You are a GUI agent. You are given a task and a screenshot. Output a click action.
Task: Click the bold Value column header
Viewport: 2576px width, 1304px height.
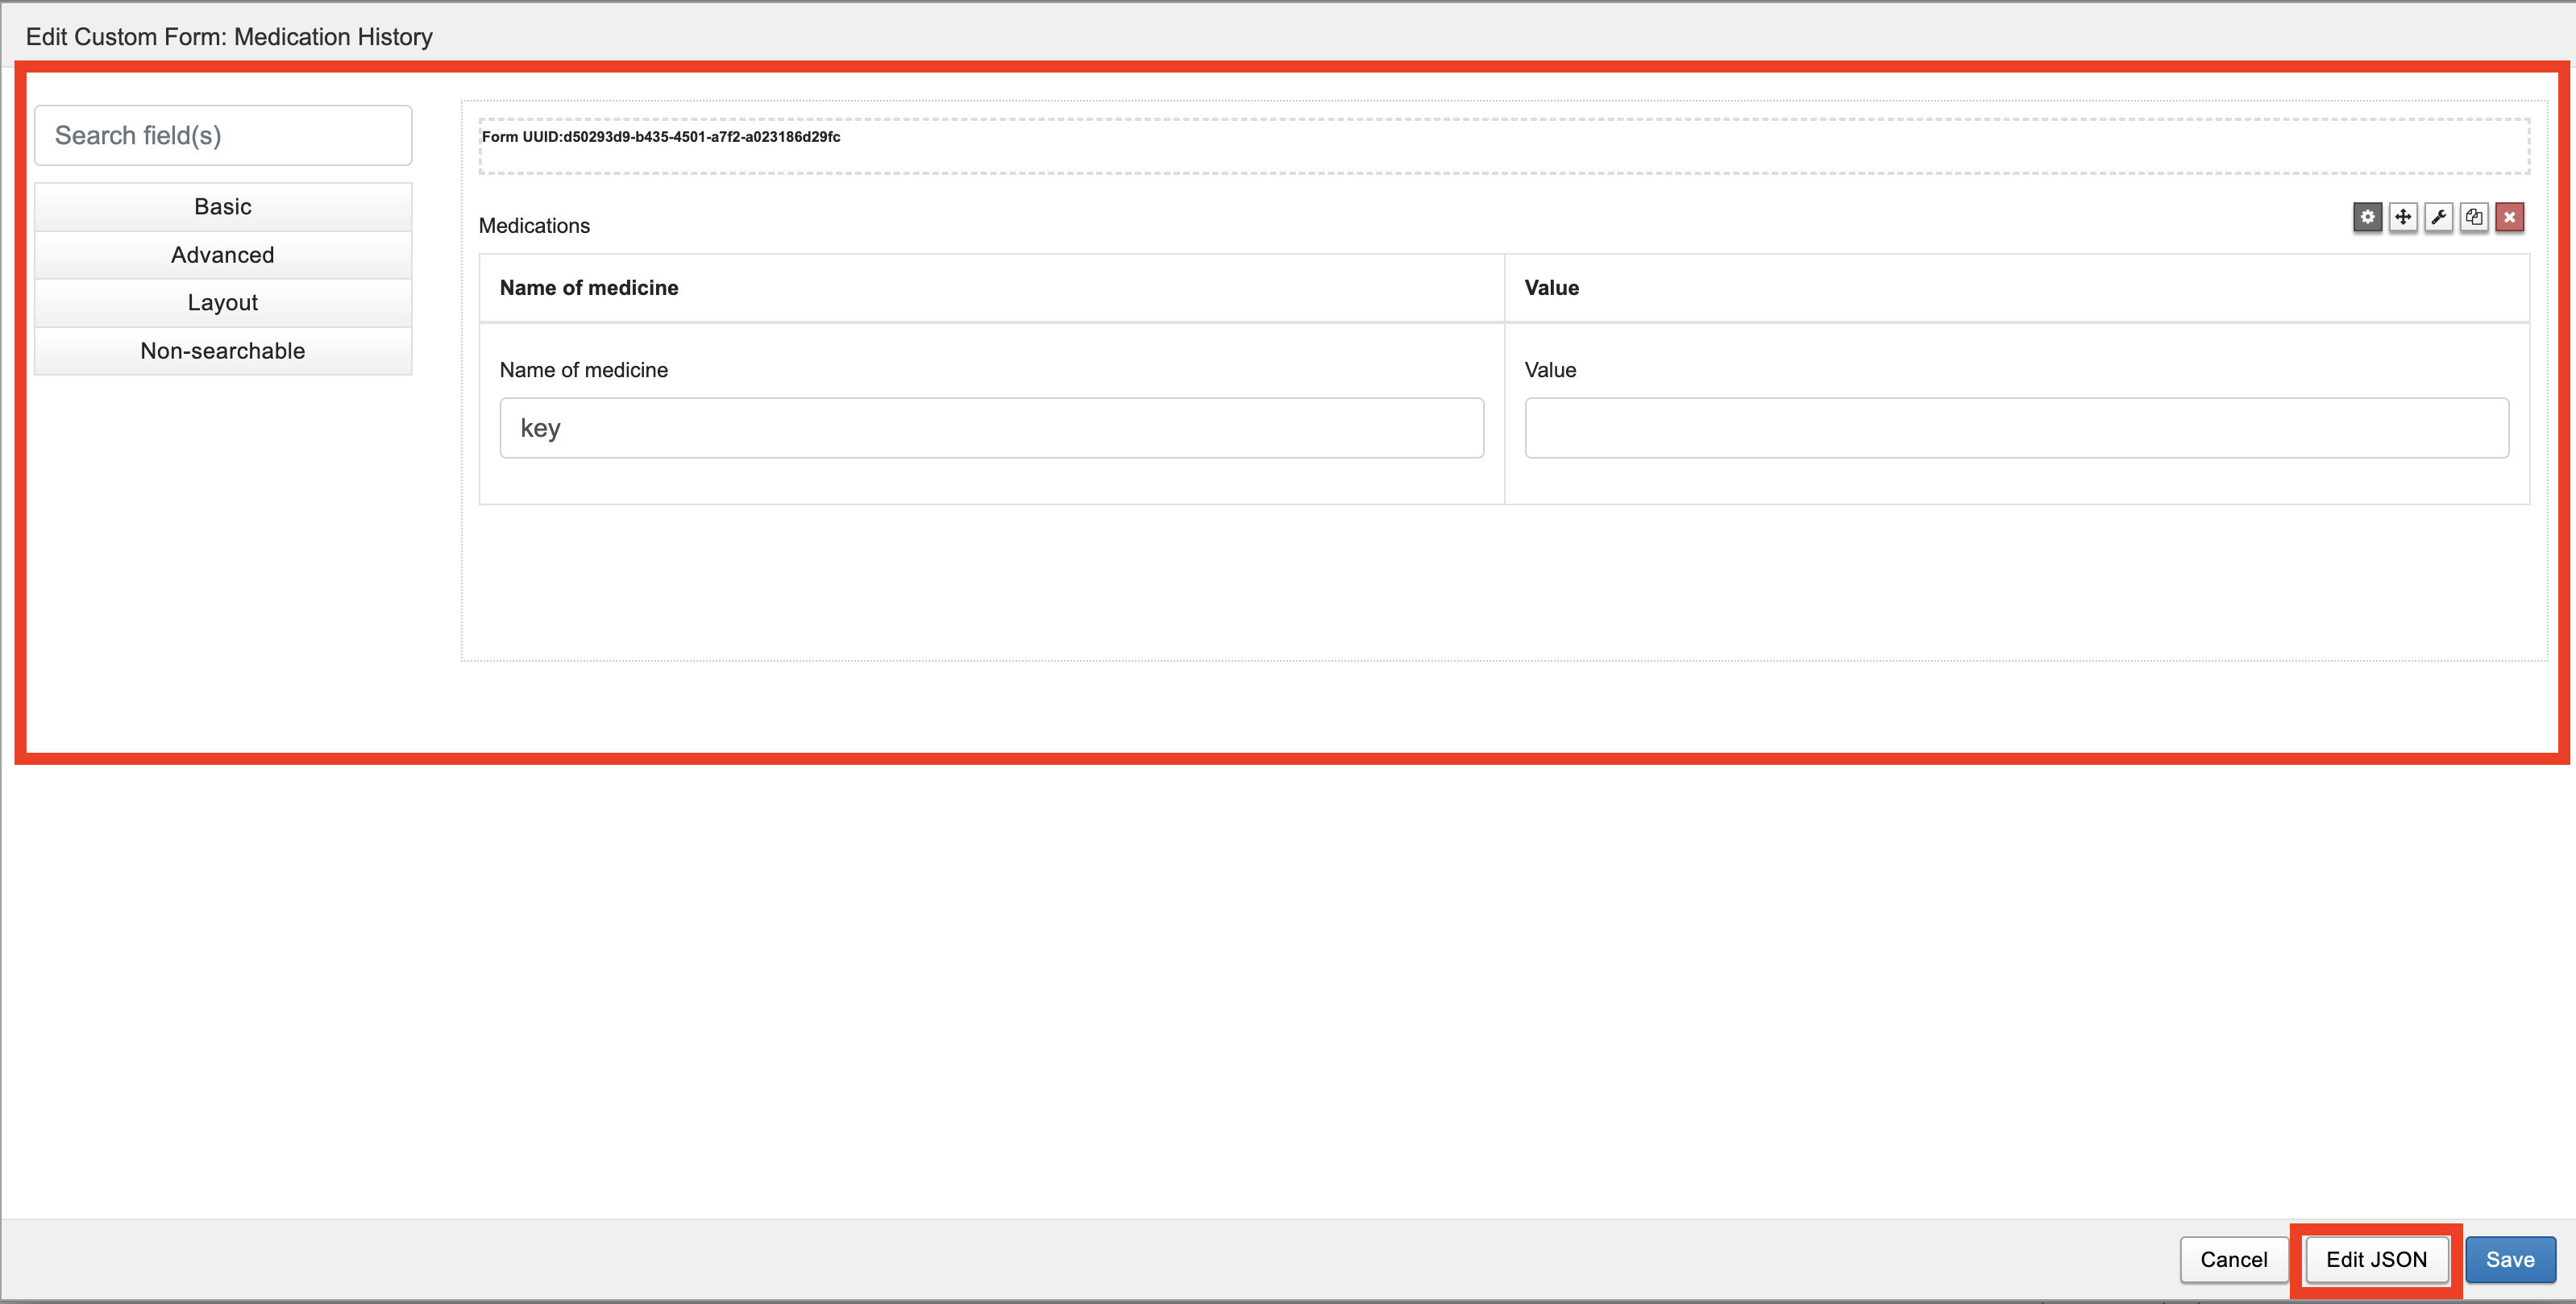click(x=1551, y=288)
